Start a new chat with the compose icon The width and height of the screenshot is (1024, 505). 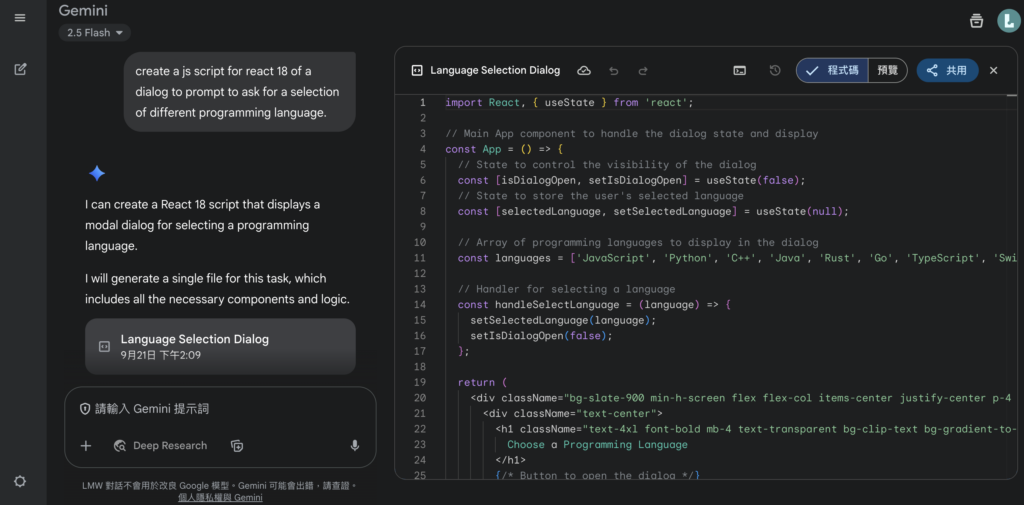tap(20, 69)
